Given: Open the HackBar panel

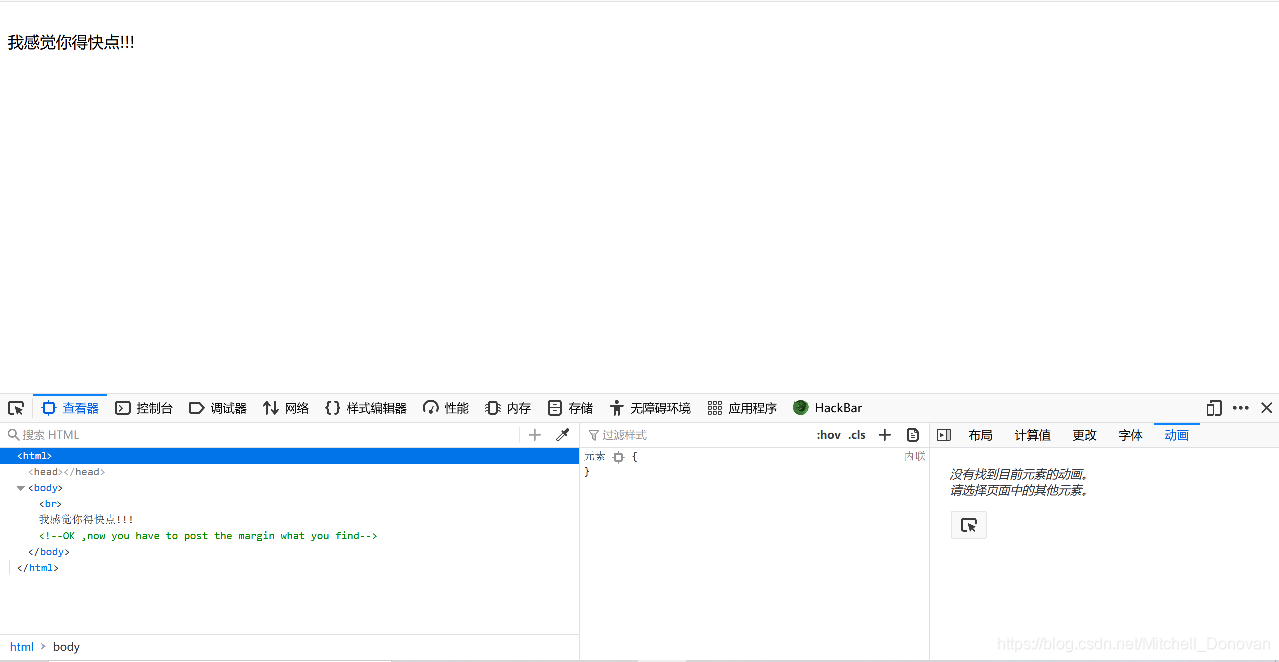Looking at the screenshot, I should [827, 408].
